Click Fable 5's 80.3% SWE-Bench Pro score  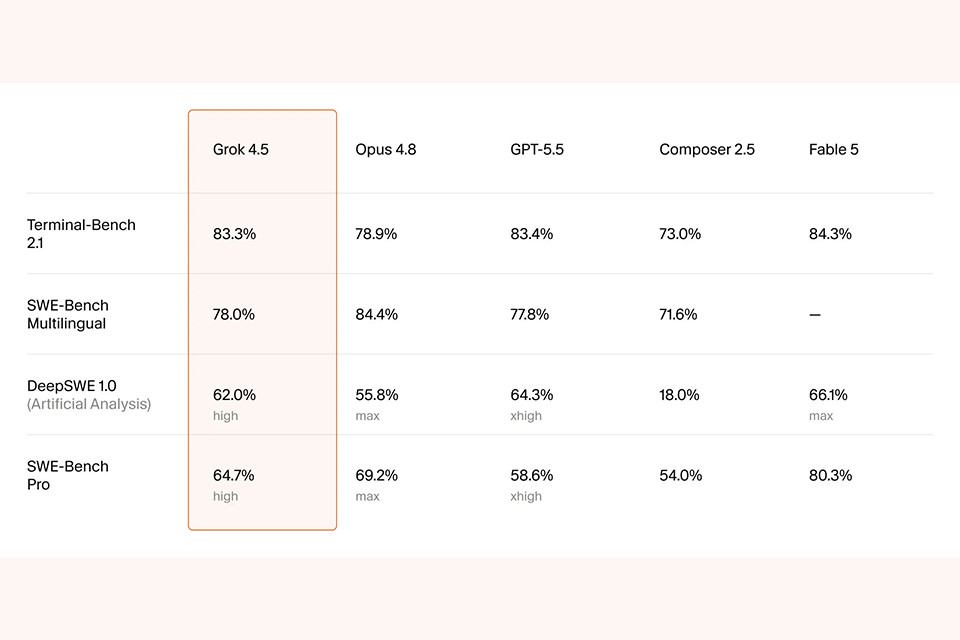pos(830,475)
